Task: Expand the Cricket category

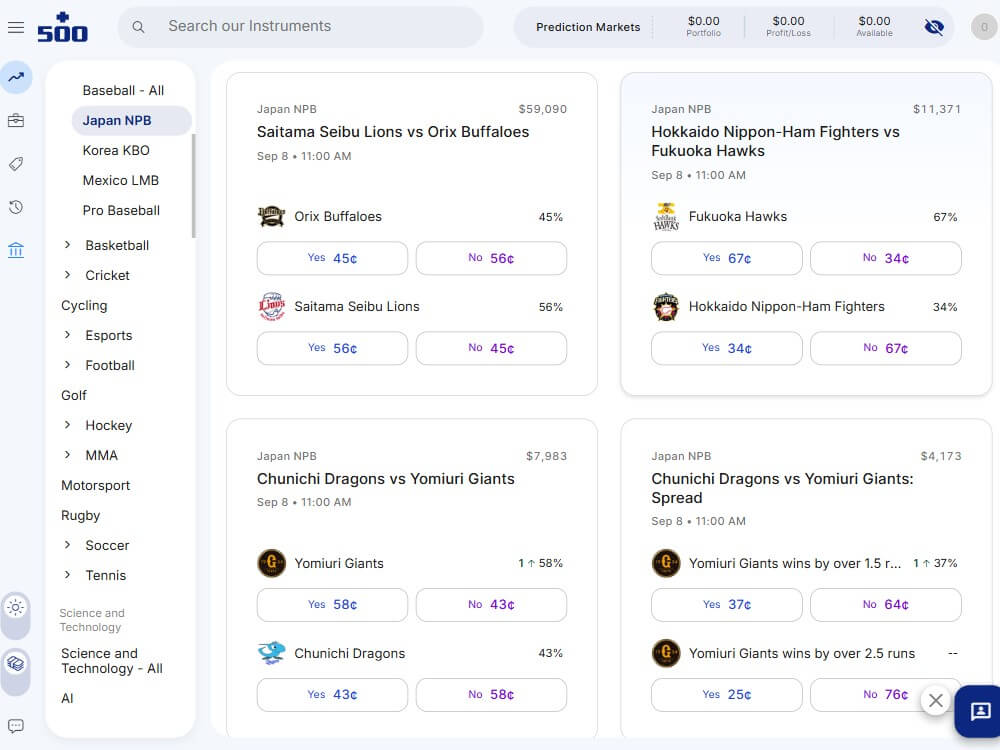Action: point(68,275)
